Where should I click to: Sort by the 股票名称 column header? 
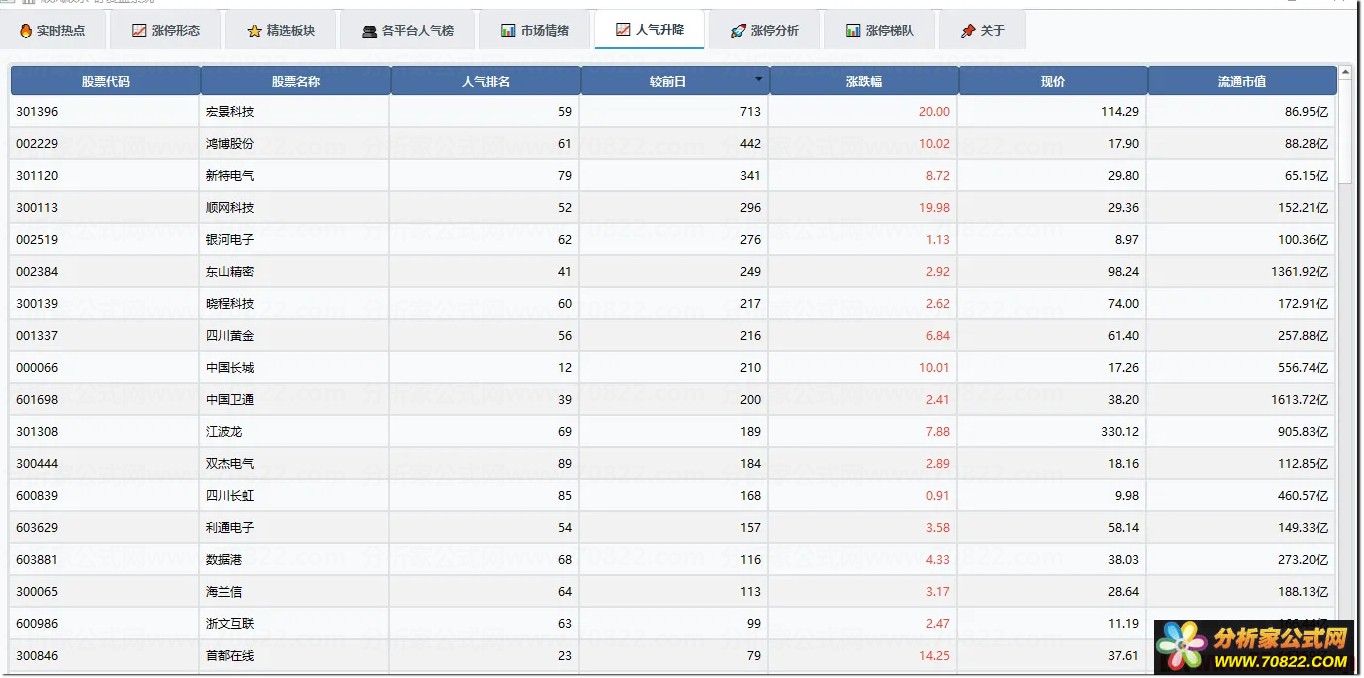(x=296, y=81)
